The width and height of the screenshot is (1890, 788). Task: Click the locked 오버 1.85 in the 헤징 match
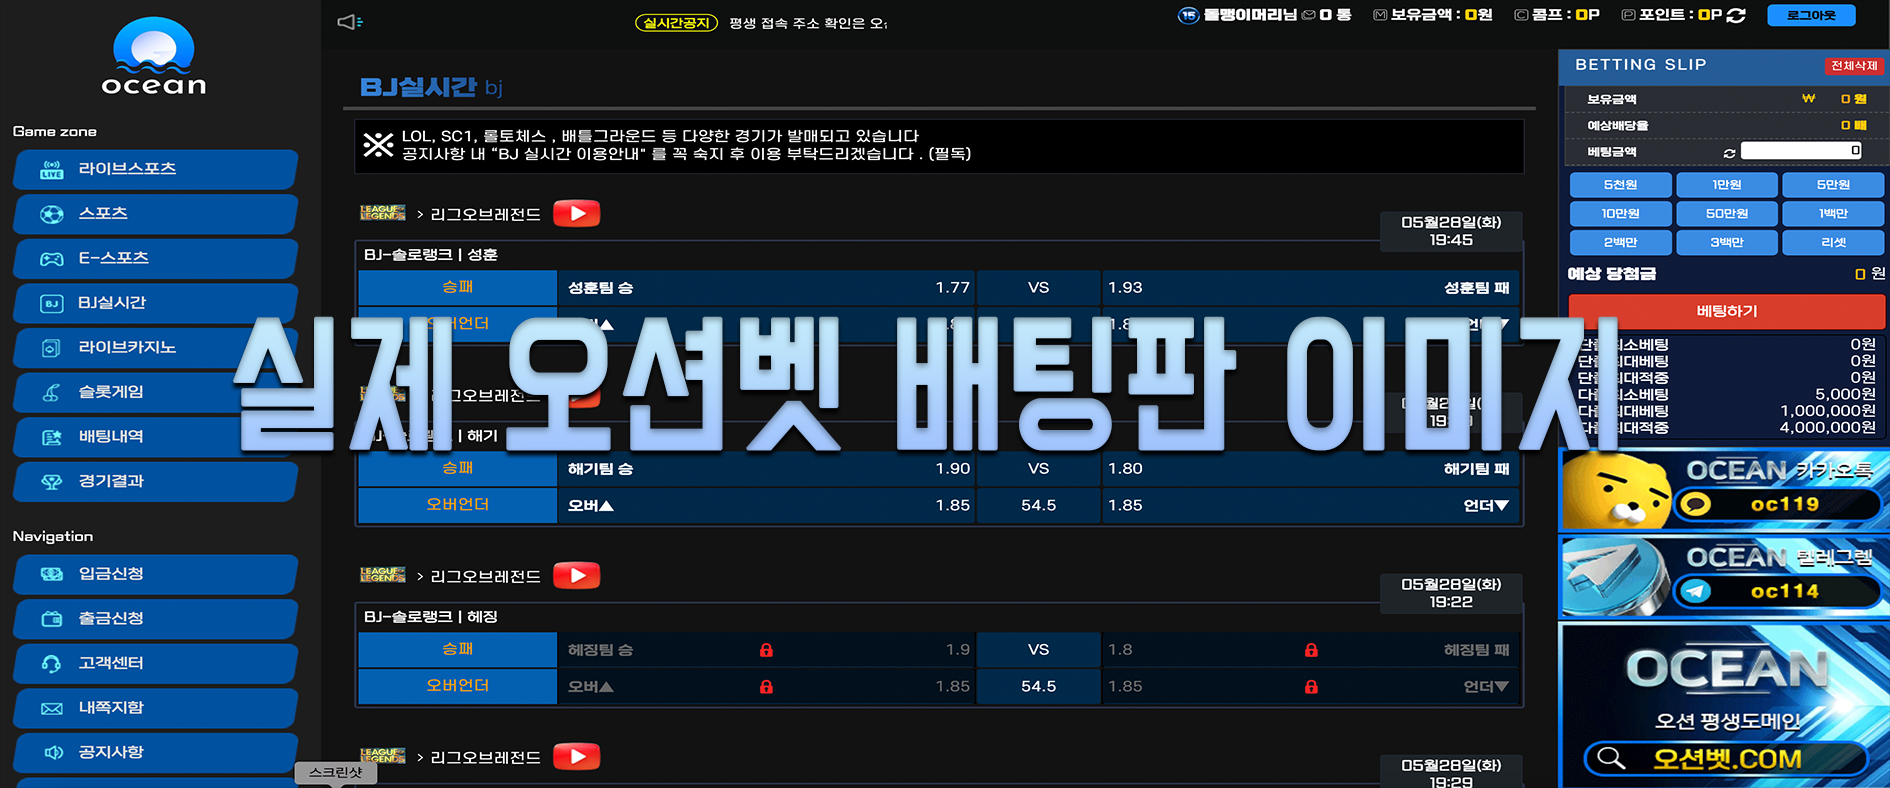pos(767,687)
